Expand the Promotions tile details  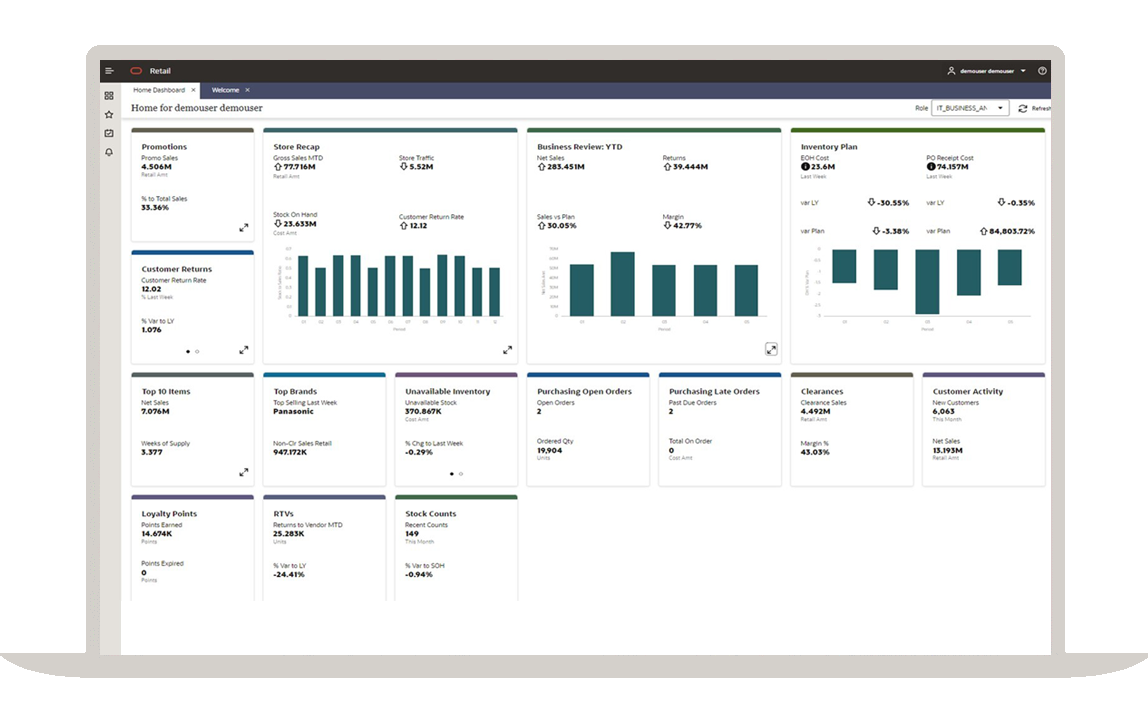243,227
